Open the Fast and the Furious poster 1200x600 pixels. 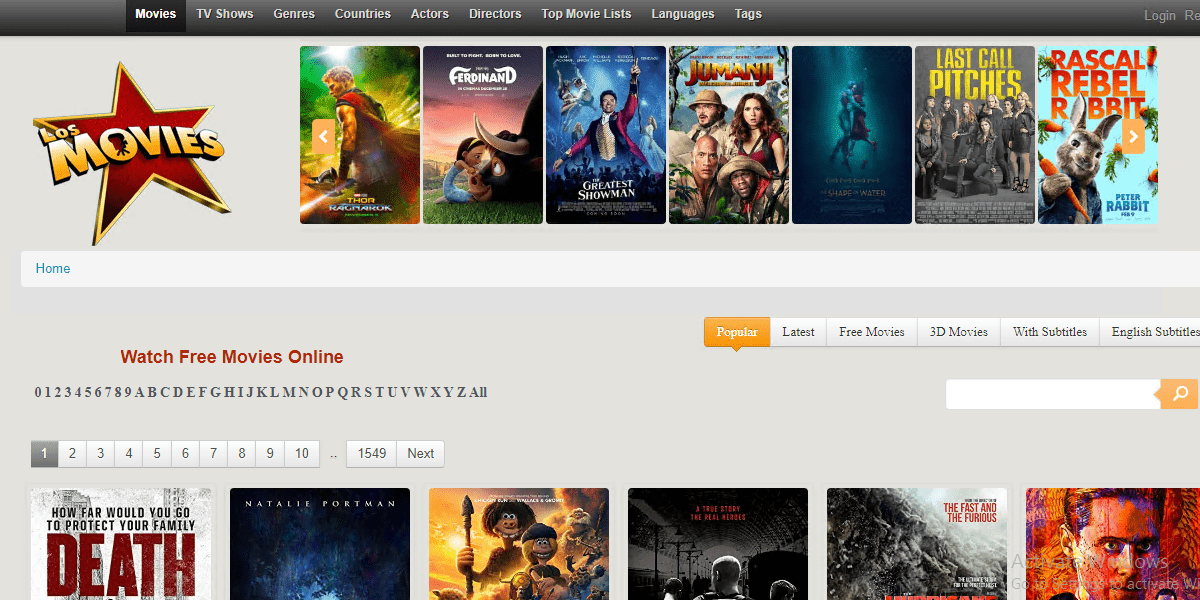pyautogui.click(x=917, y=544)
